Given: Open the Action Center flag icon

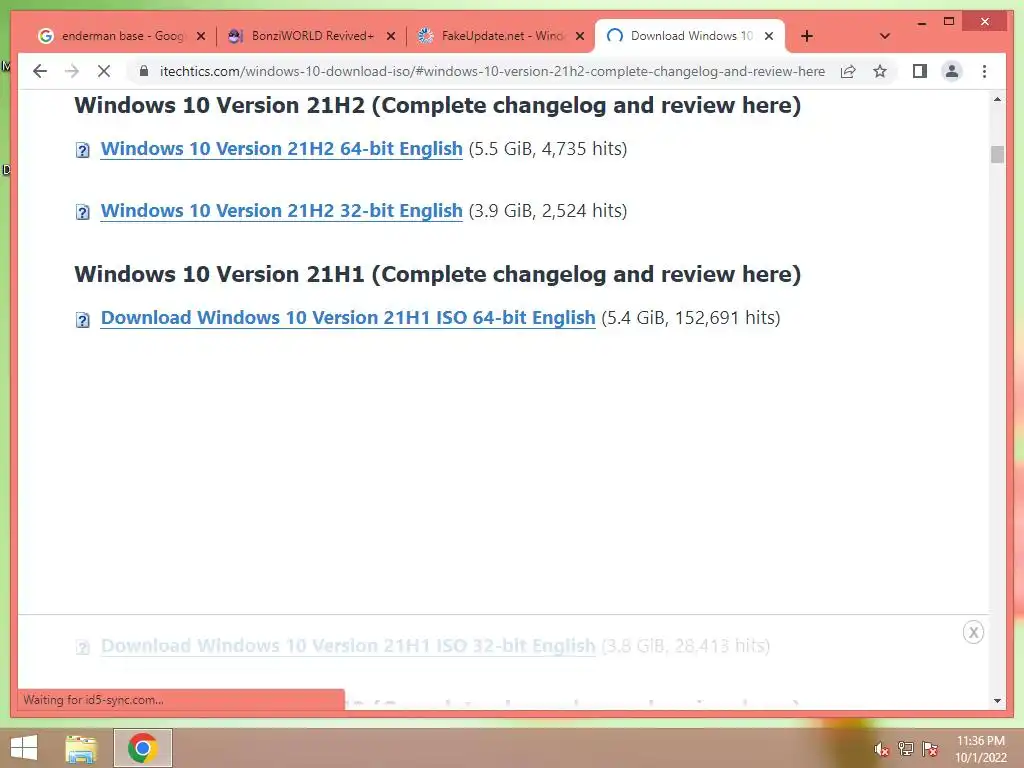Looking at the screenshot, I should click(930, 748).
